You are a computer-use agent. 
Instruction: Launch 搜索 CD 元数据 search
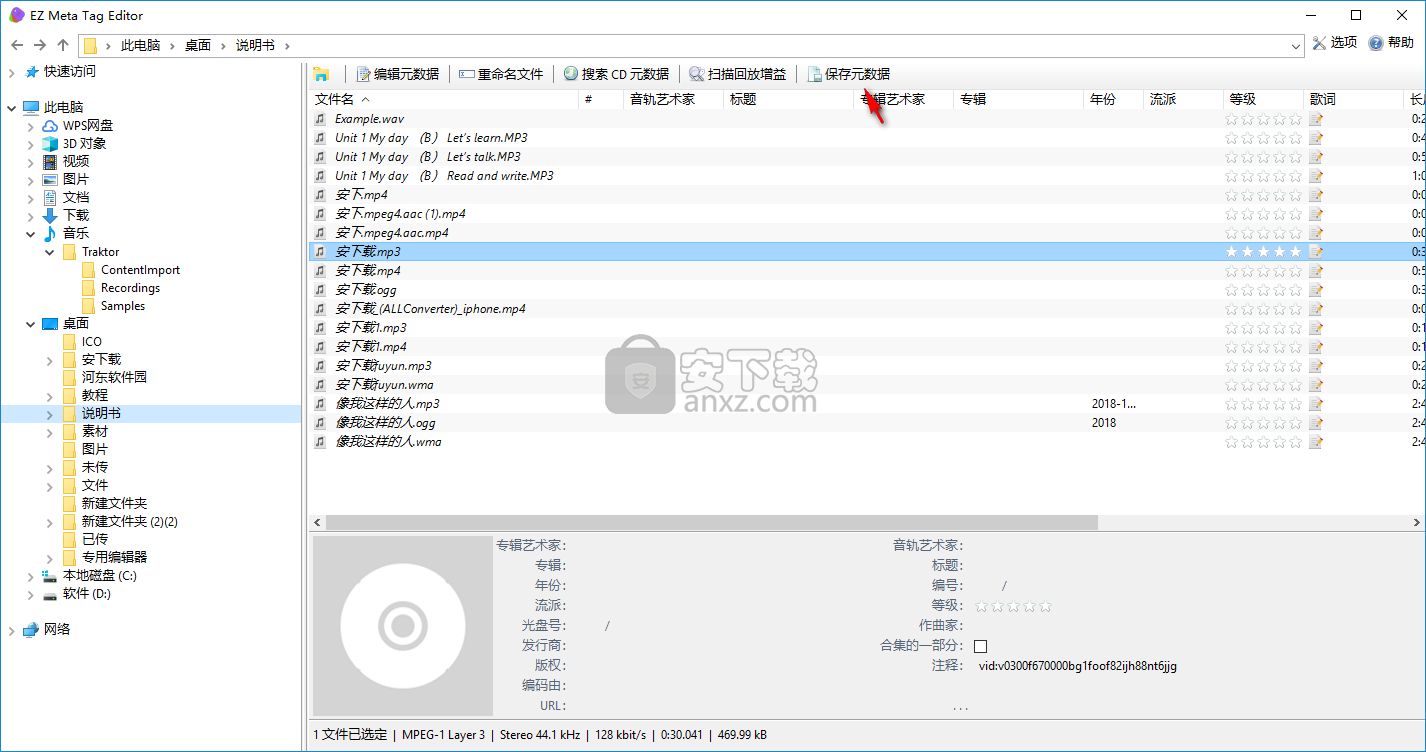pos(616,74)
